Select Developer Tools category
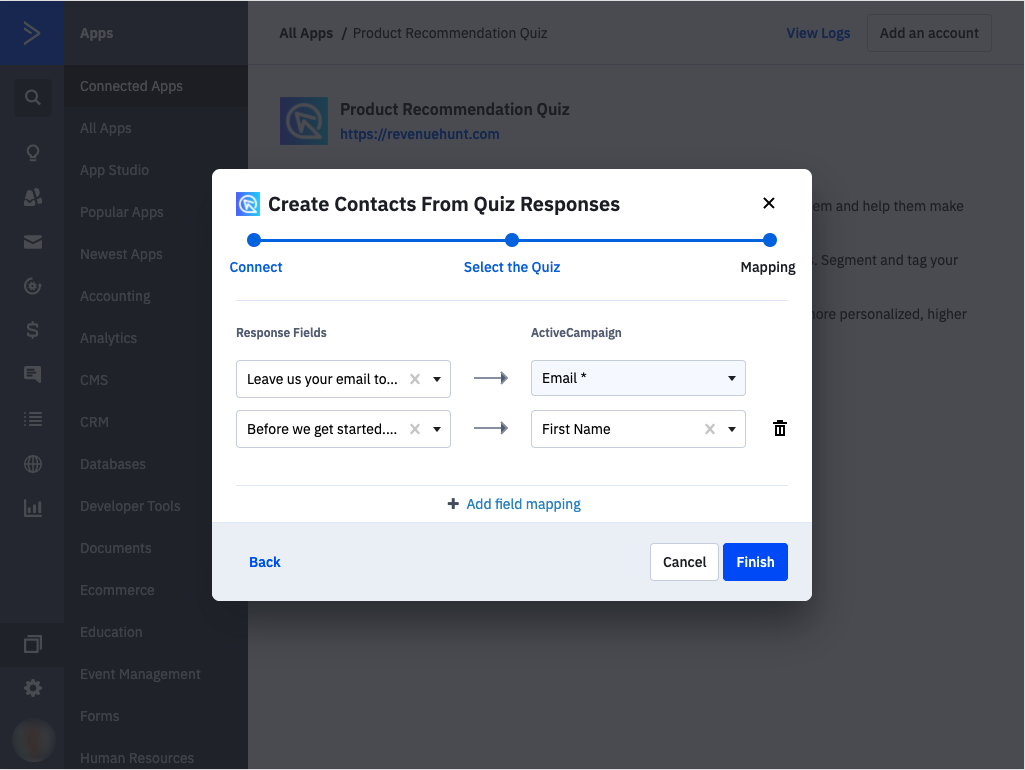 point(130,506)
